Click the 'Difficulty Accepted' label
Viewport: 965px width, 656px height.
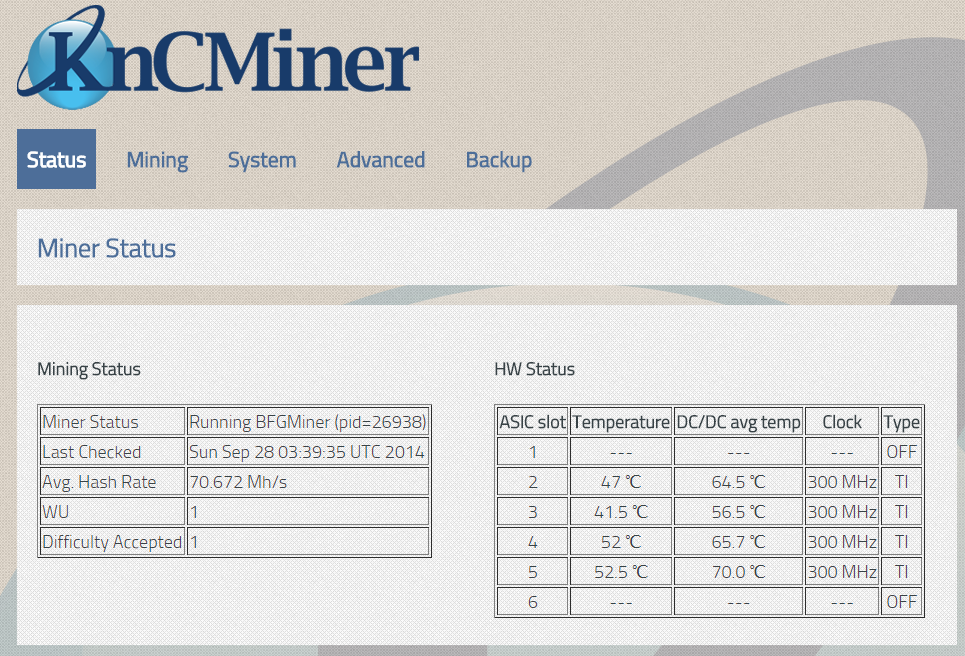[112, 542]
